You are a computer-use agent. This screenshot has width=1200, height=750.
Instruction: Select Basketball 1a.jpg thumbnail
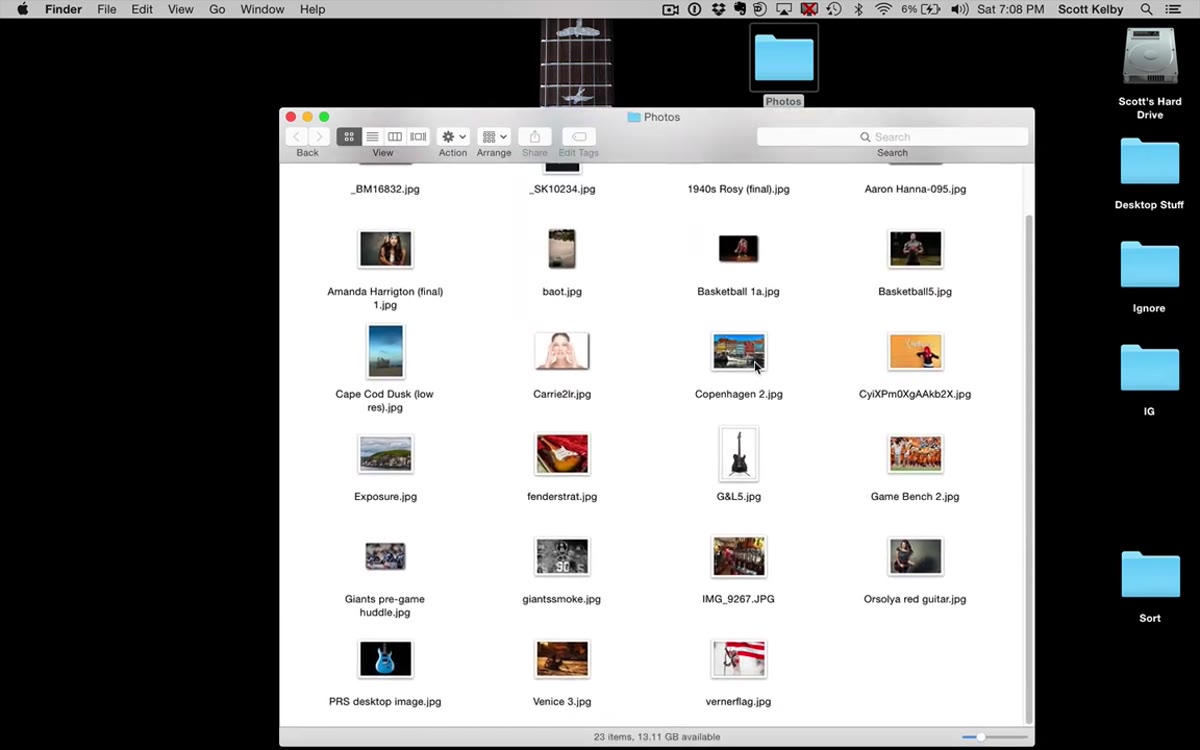pyautogui.click(x=739, y=249)
